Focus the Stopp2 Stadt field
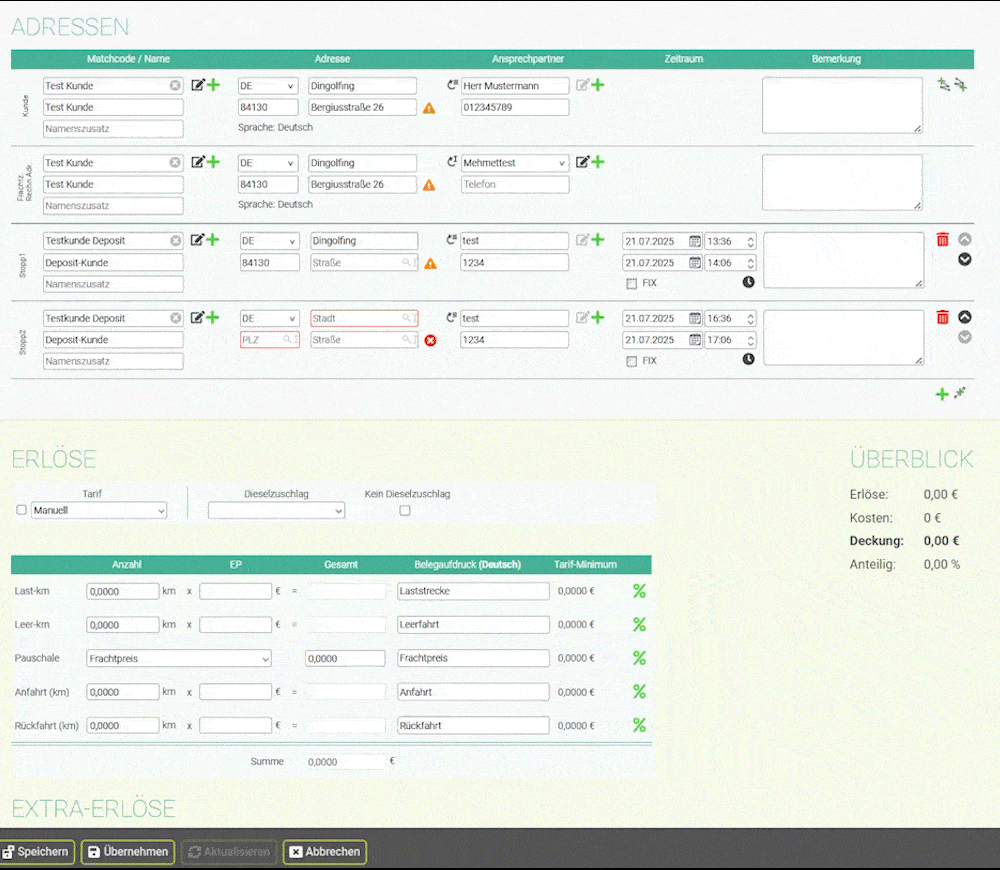The image size is (1000, 870). click(x=364, y=318)
